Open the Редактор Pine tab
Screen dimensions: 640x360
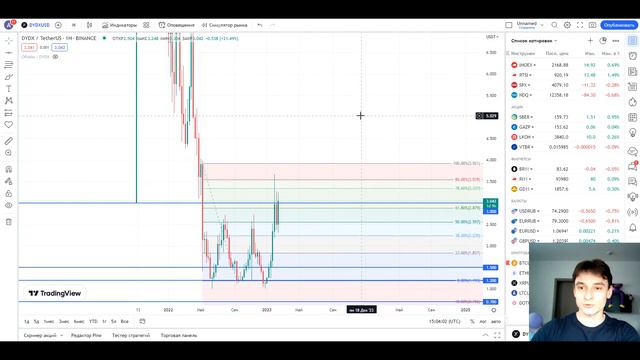pyautogui.click(x=86, y=335)
